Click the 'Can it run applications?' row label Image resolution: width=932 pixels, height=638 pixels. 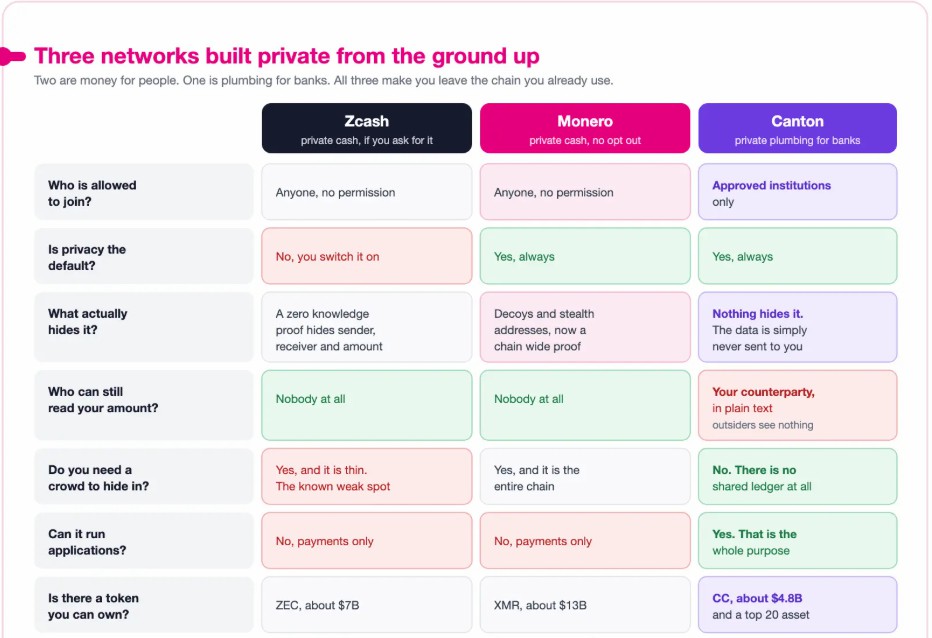click(144, 541)
